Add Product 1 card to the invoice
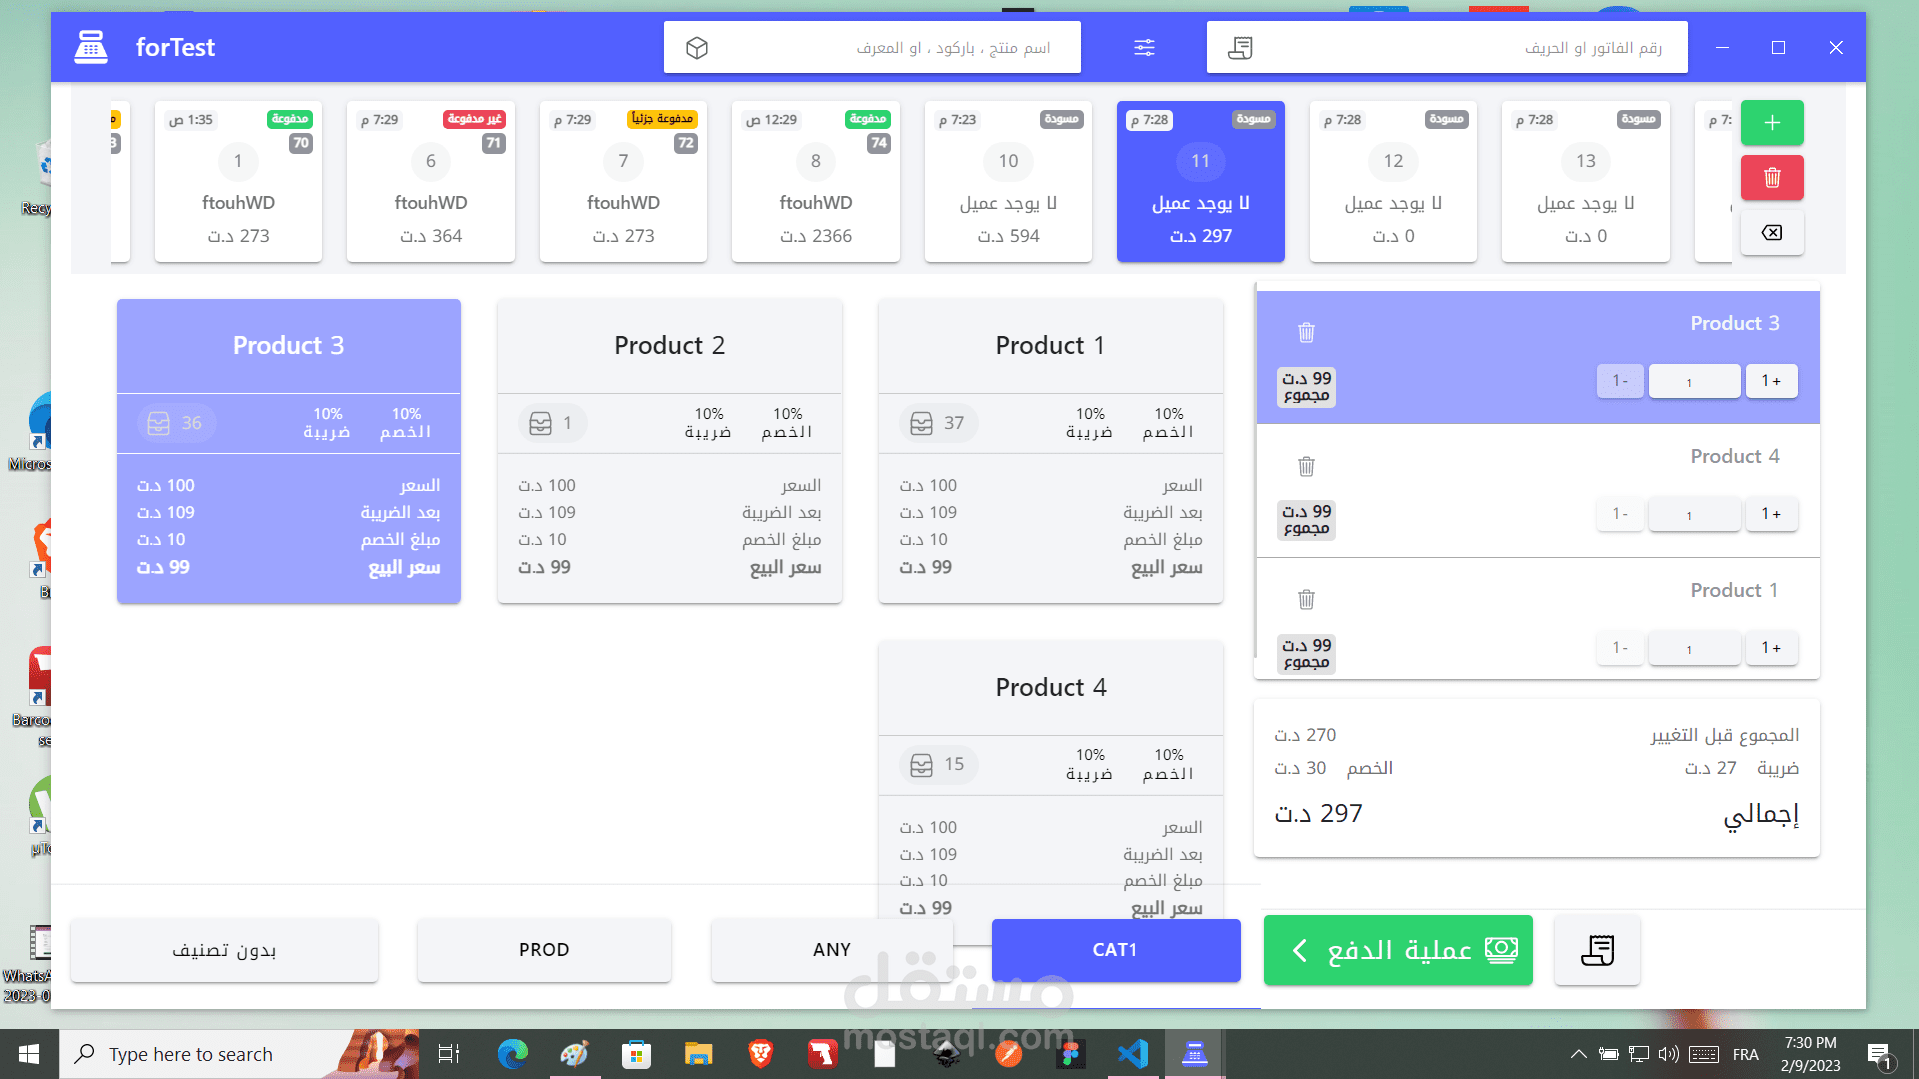The image size is (1919, 1079). 1051,451
